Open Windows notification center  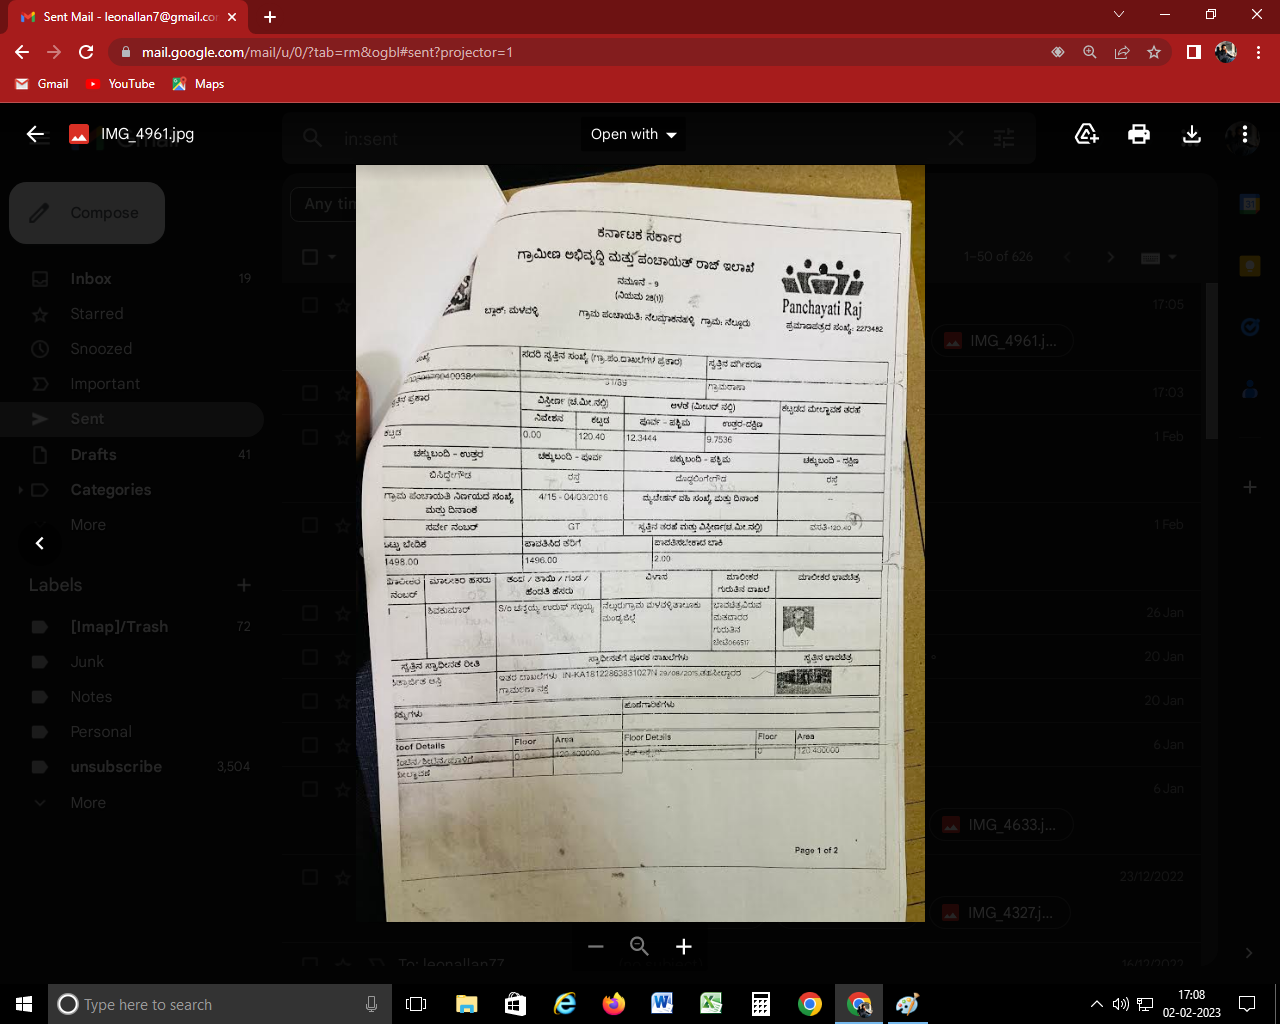point(1247,1004)
